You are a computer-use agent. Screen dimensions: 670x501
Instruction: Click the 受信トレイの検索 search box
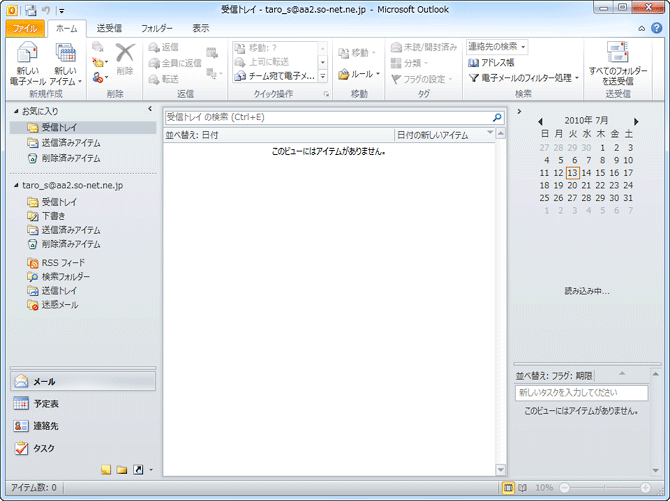pyautogui.click(x=326, y=117)
